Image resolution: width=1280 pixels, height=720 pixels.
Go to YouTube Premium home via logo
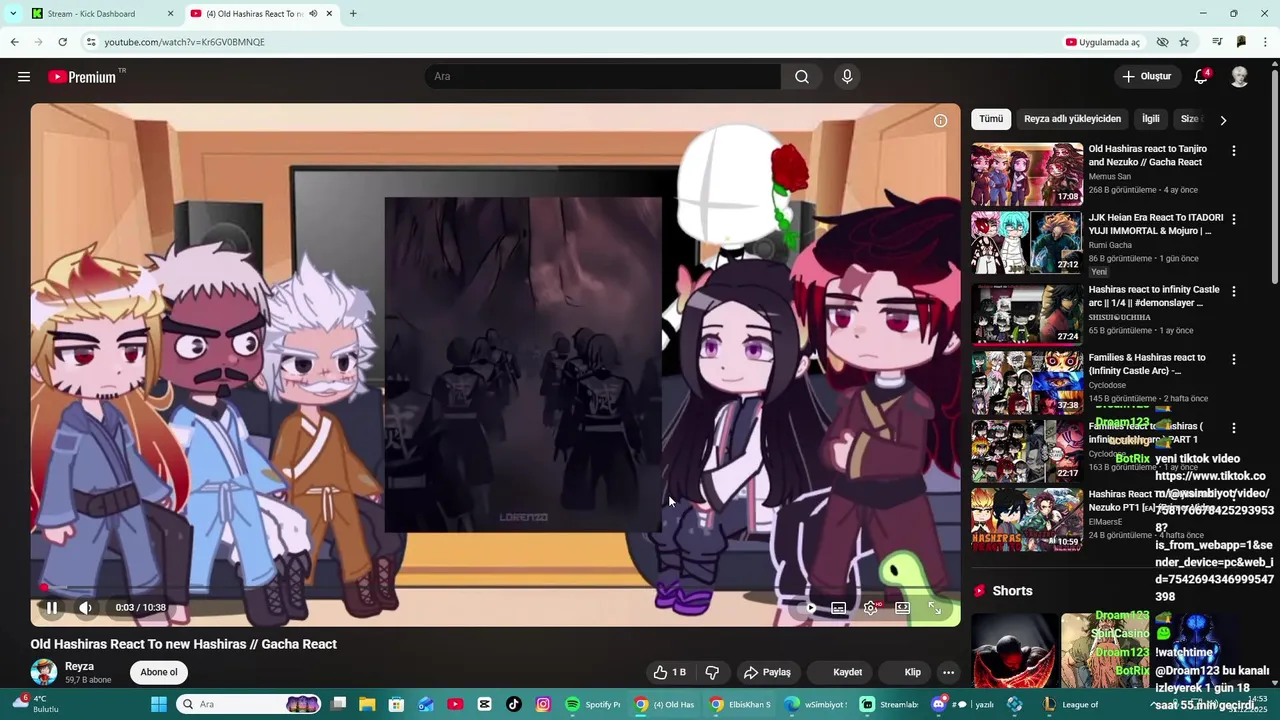86,77
